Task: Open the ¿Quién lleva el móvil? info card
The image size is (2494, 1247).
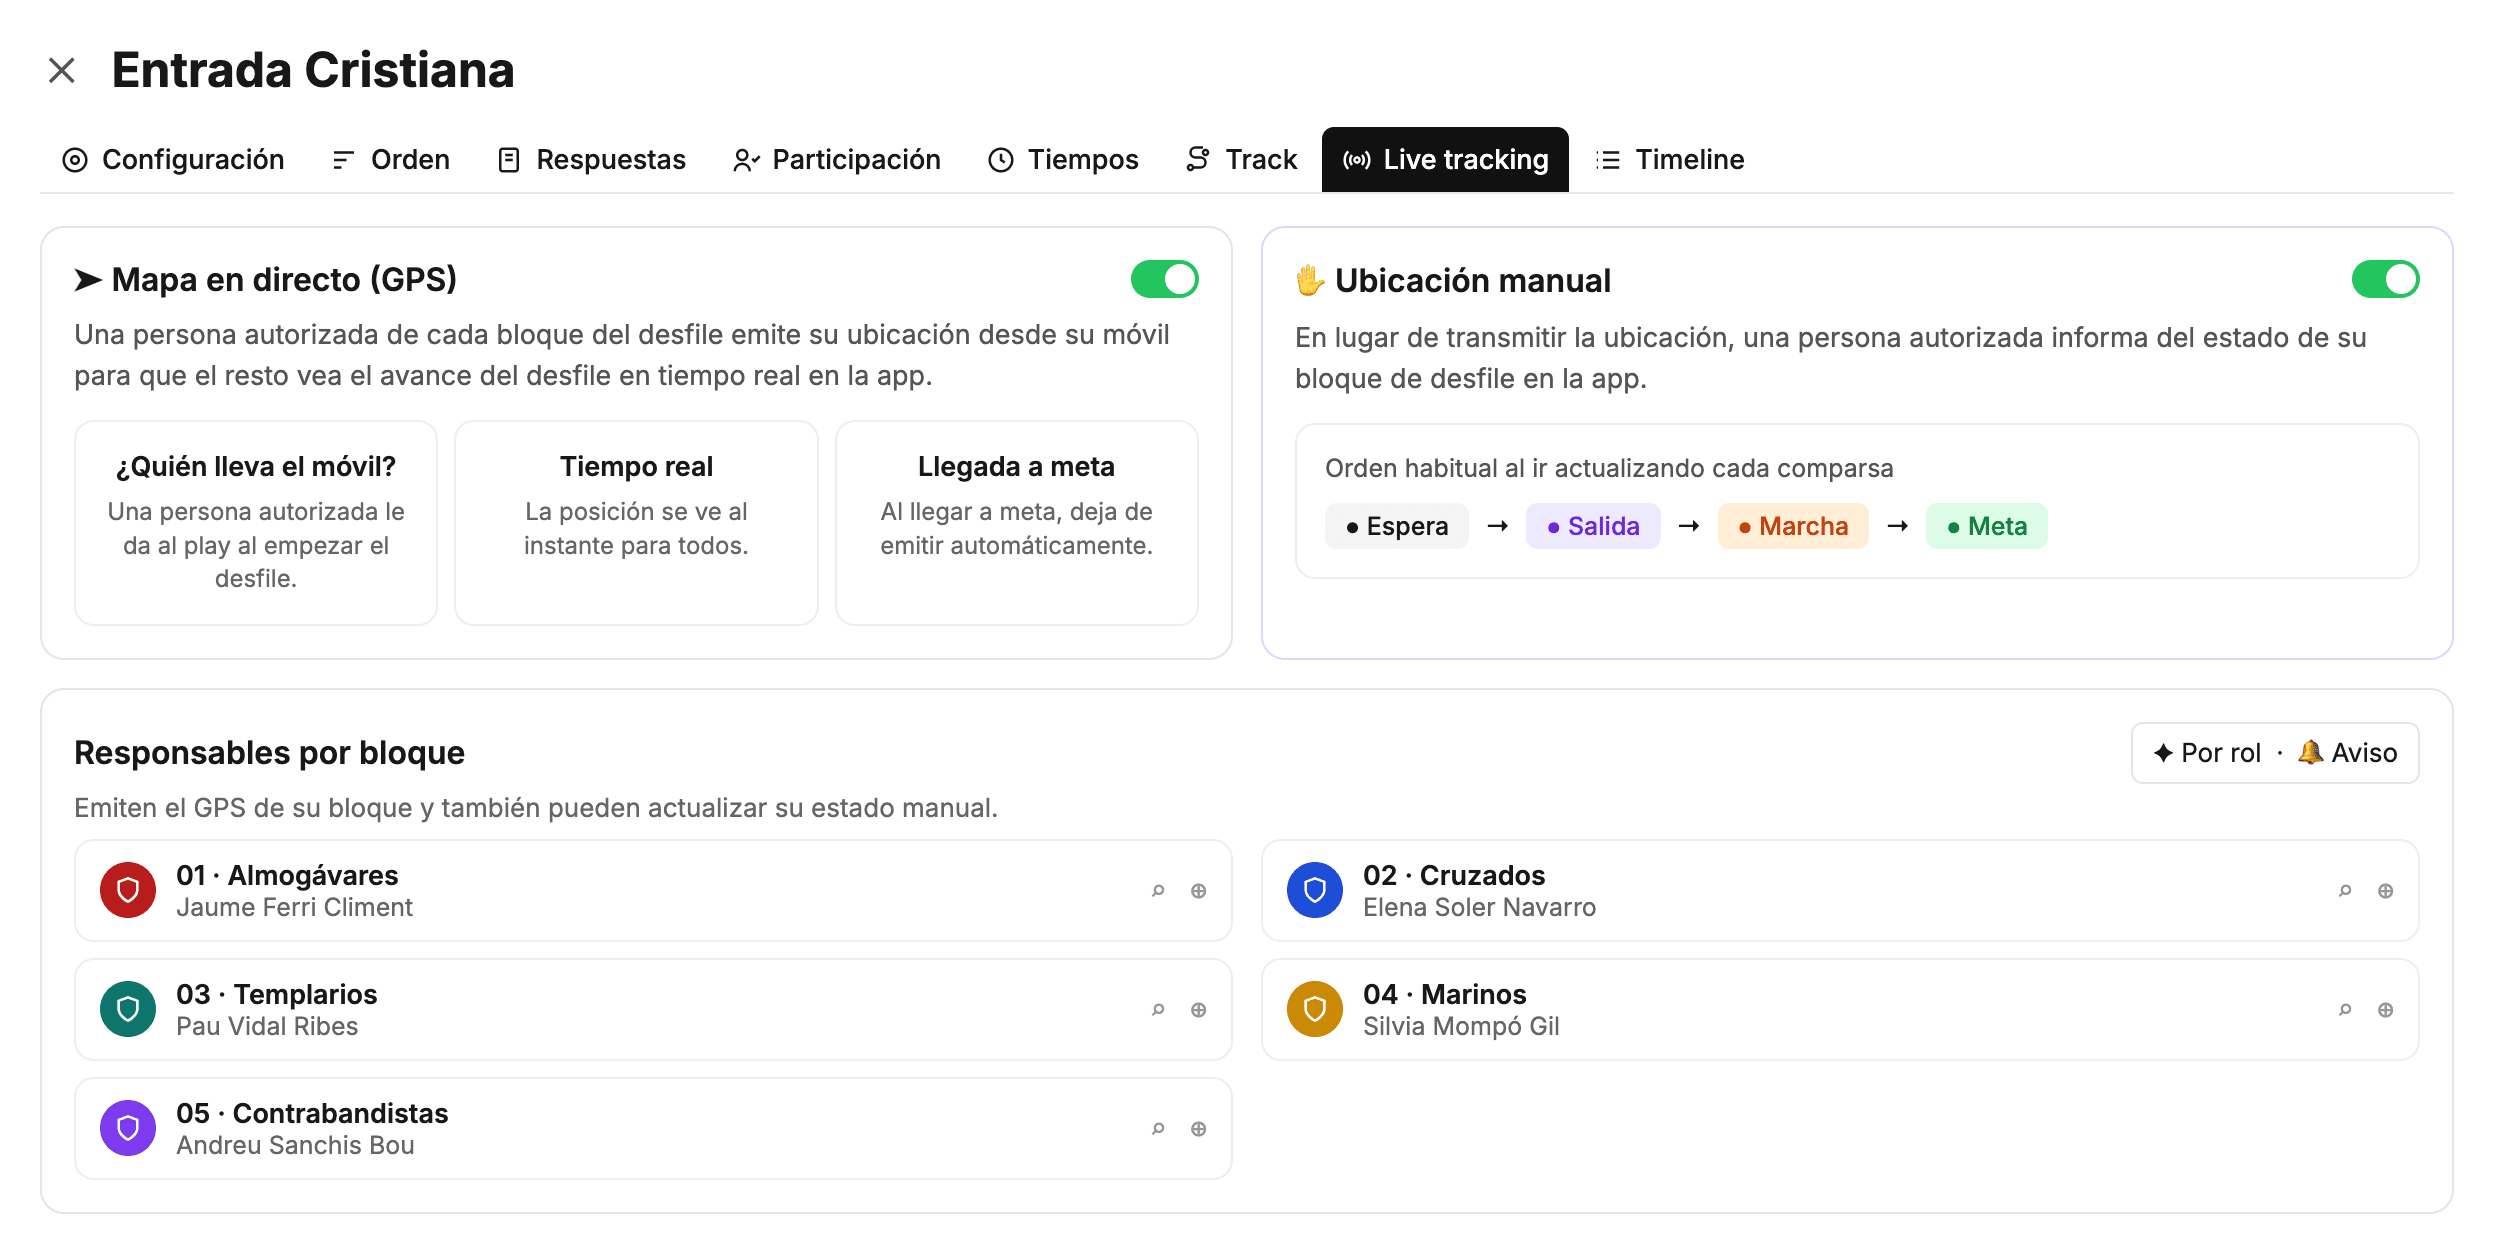Action: tap(256, 523)
